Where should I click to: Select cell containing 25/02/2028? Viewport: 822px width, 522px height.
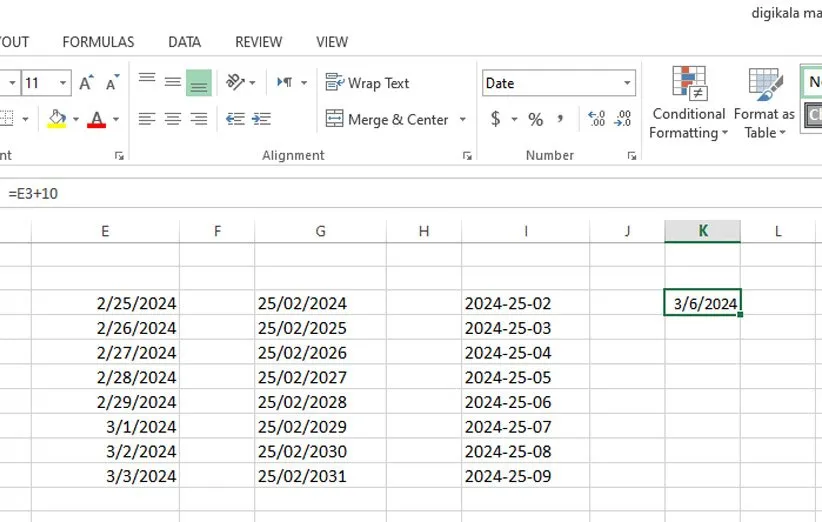coord(320,402)
